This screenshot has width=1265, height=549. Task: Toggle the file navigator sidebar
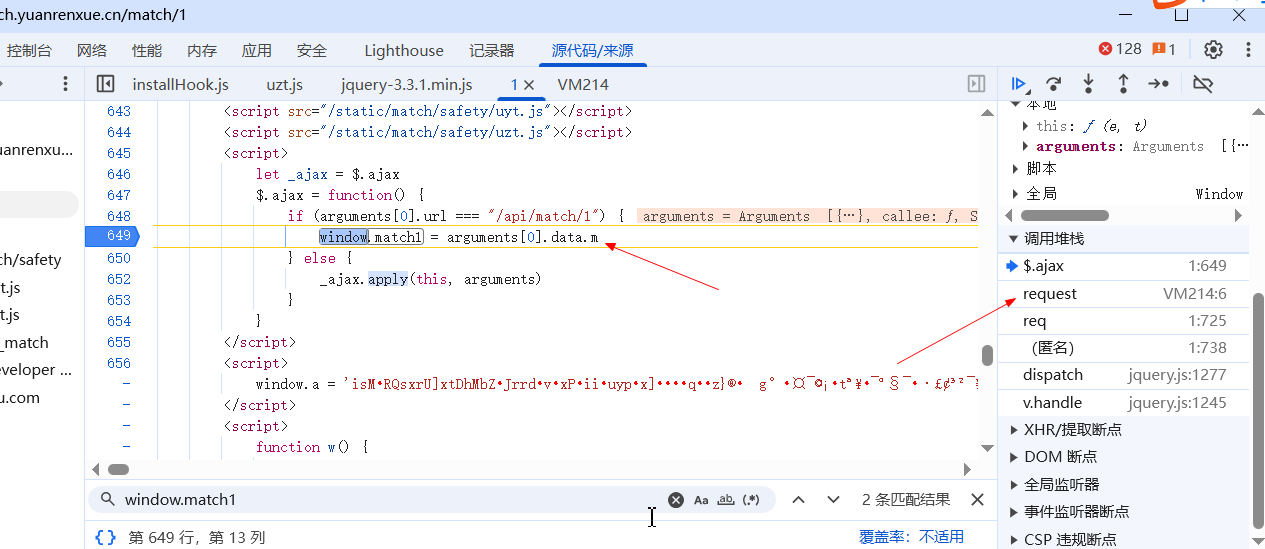point(105,85)
